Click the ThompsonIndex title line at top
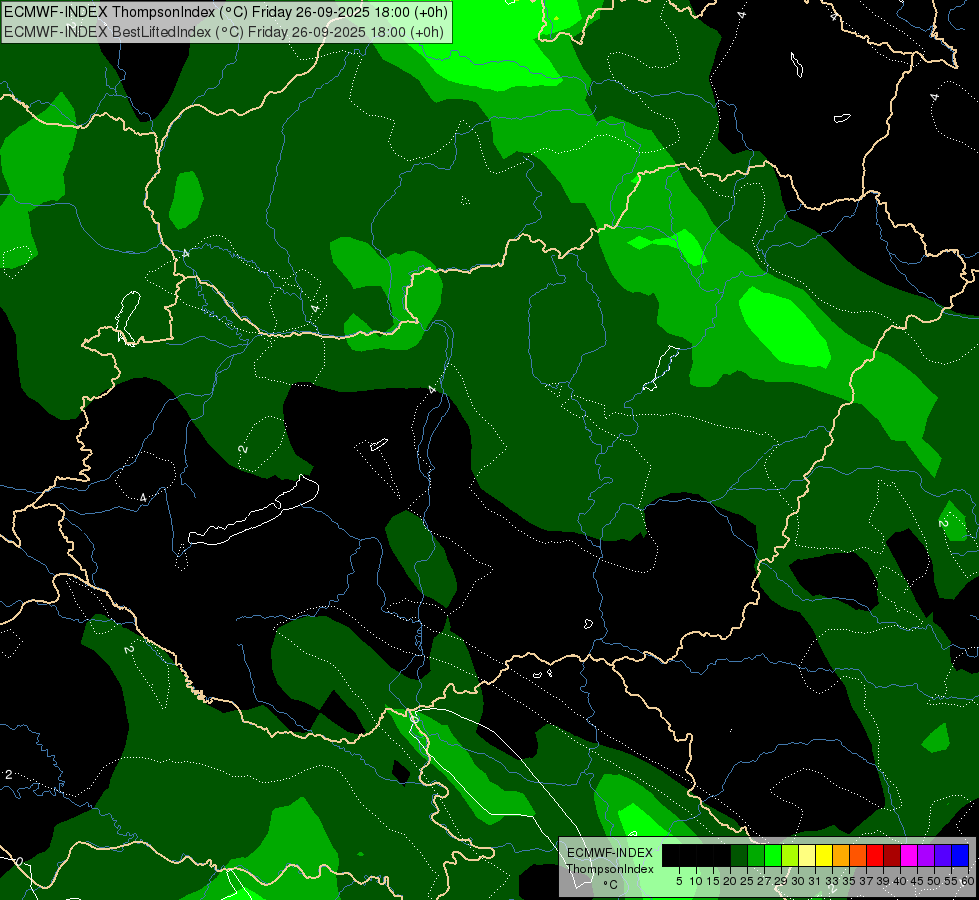Image resolution: width=979 pixels, height=900 pixels. (x=226, y=12)
